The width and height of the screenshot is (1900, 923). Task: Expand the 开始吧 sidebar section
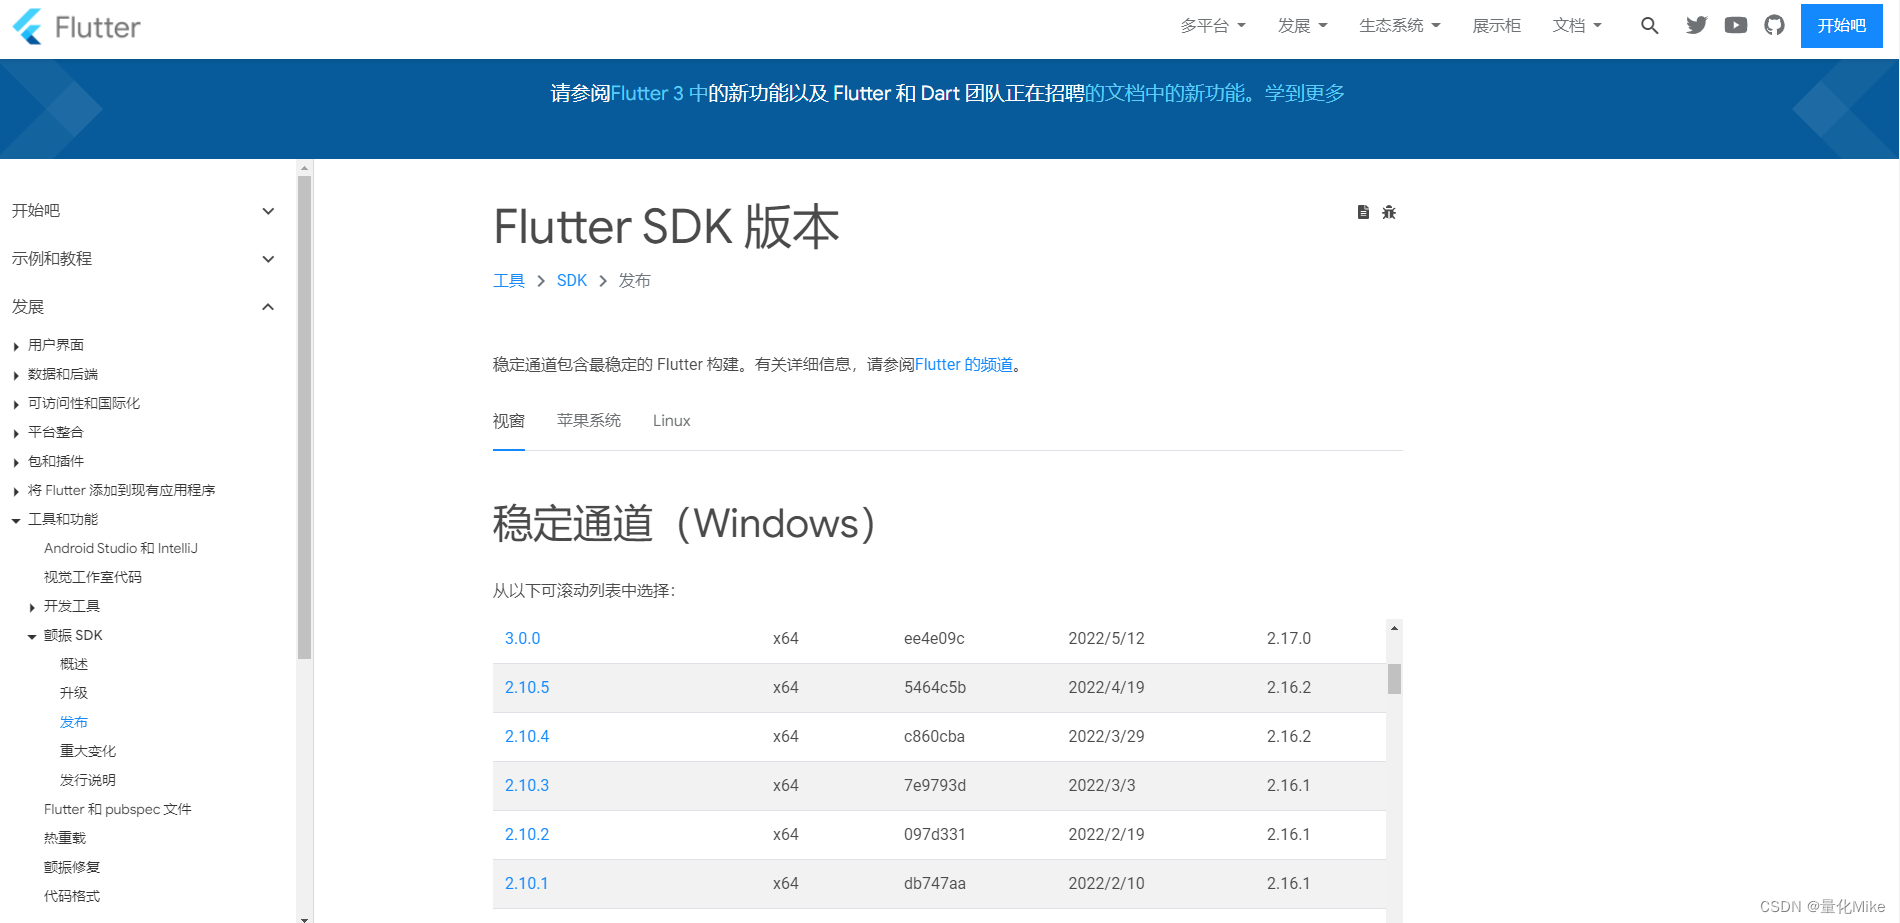tap(143, 211)
